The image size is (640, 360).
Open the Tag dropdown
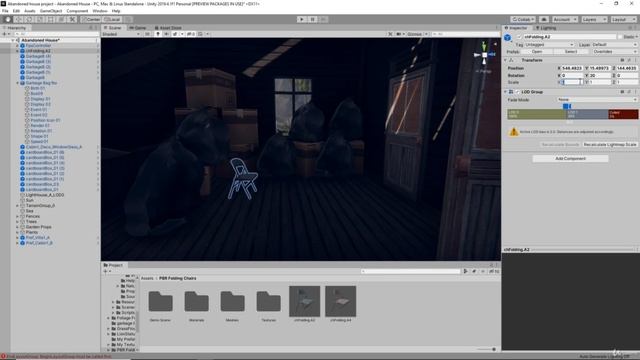tap(549, 44)
